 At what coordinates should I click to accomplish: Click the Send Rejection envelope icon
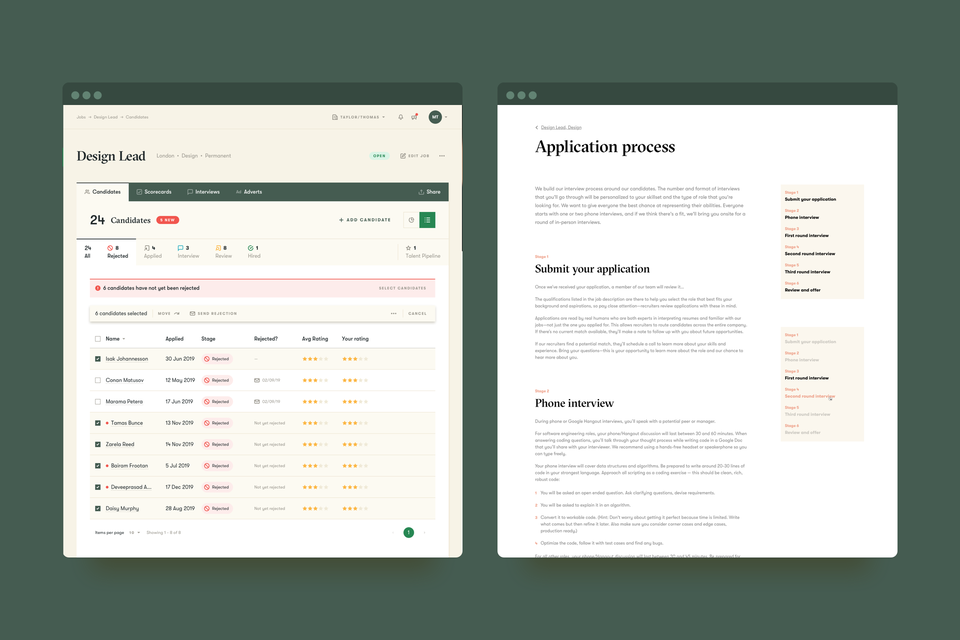192,314
